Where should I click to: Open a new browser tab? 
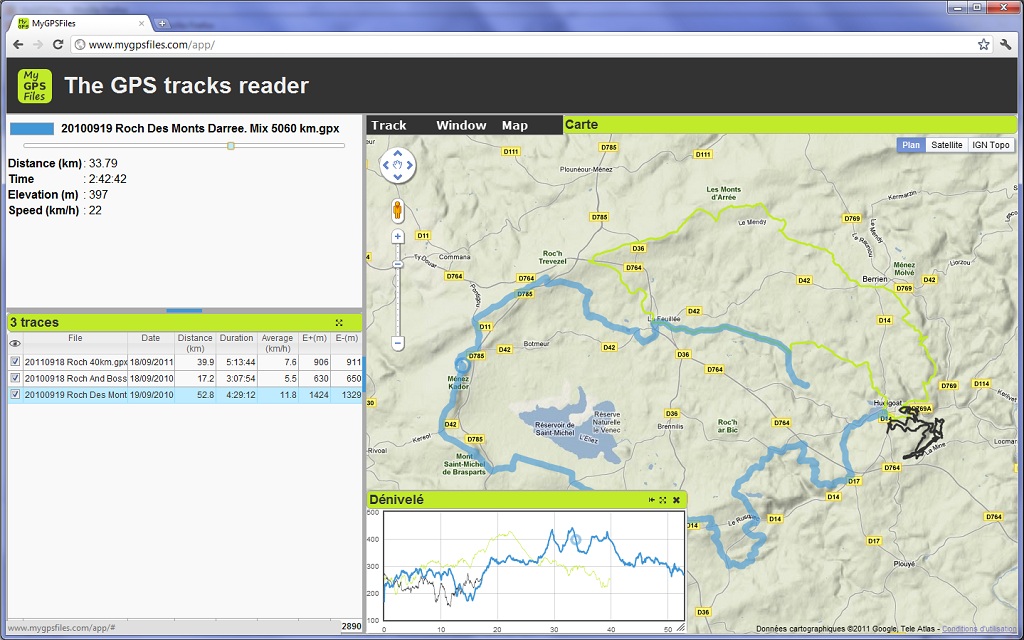click(x=161, y=24)
